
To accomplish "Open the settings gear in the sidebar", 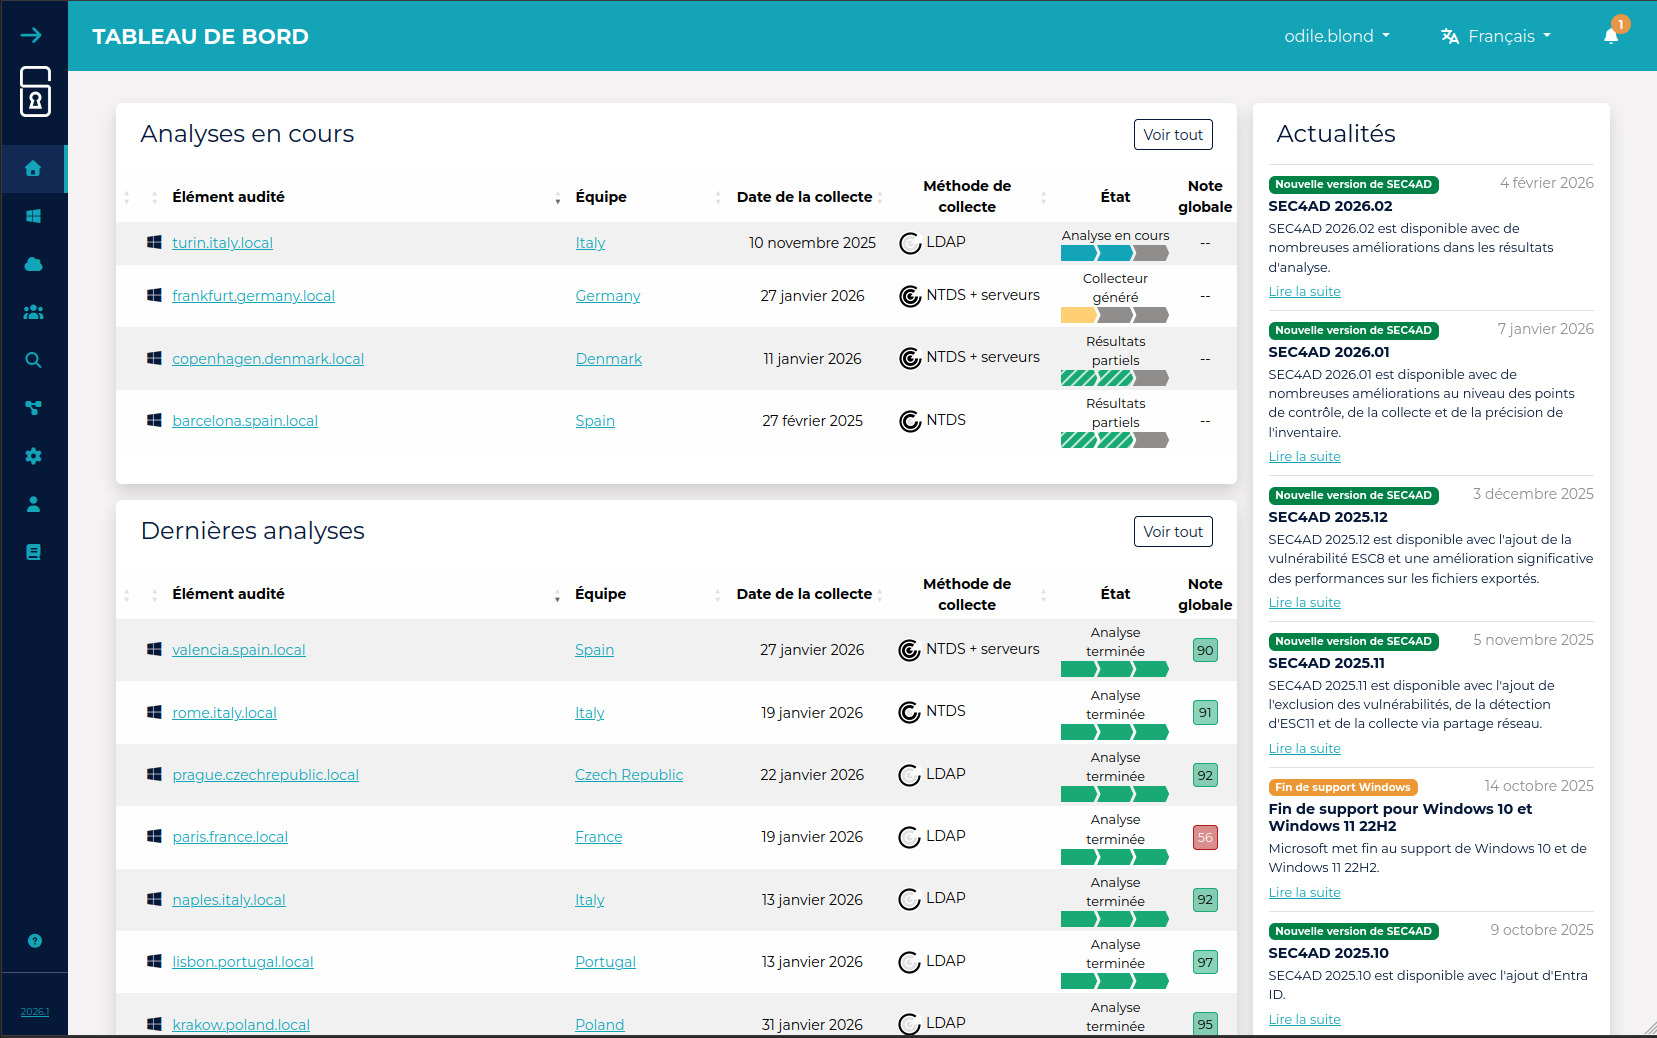I will pos(34,456).
